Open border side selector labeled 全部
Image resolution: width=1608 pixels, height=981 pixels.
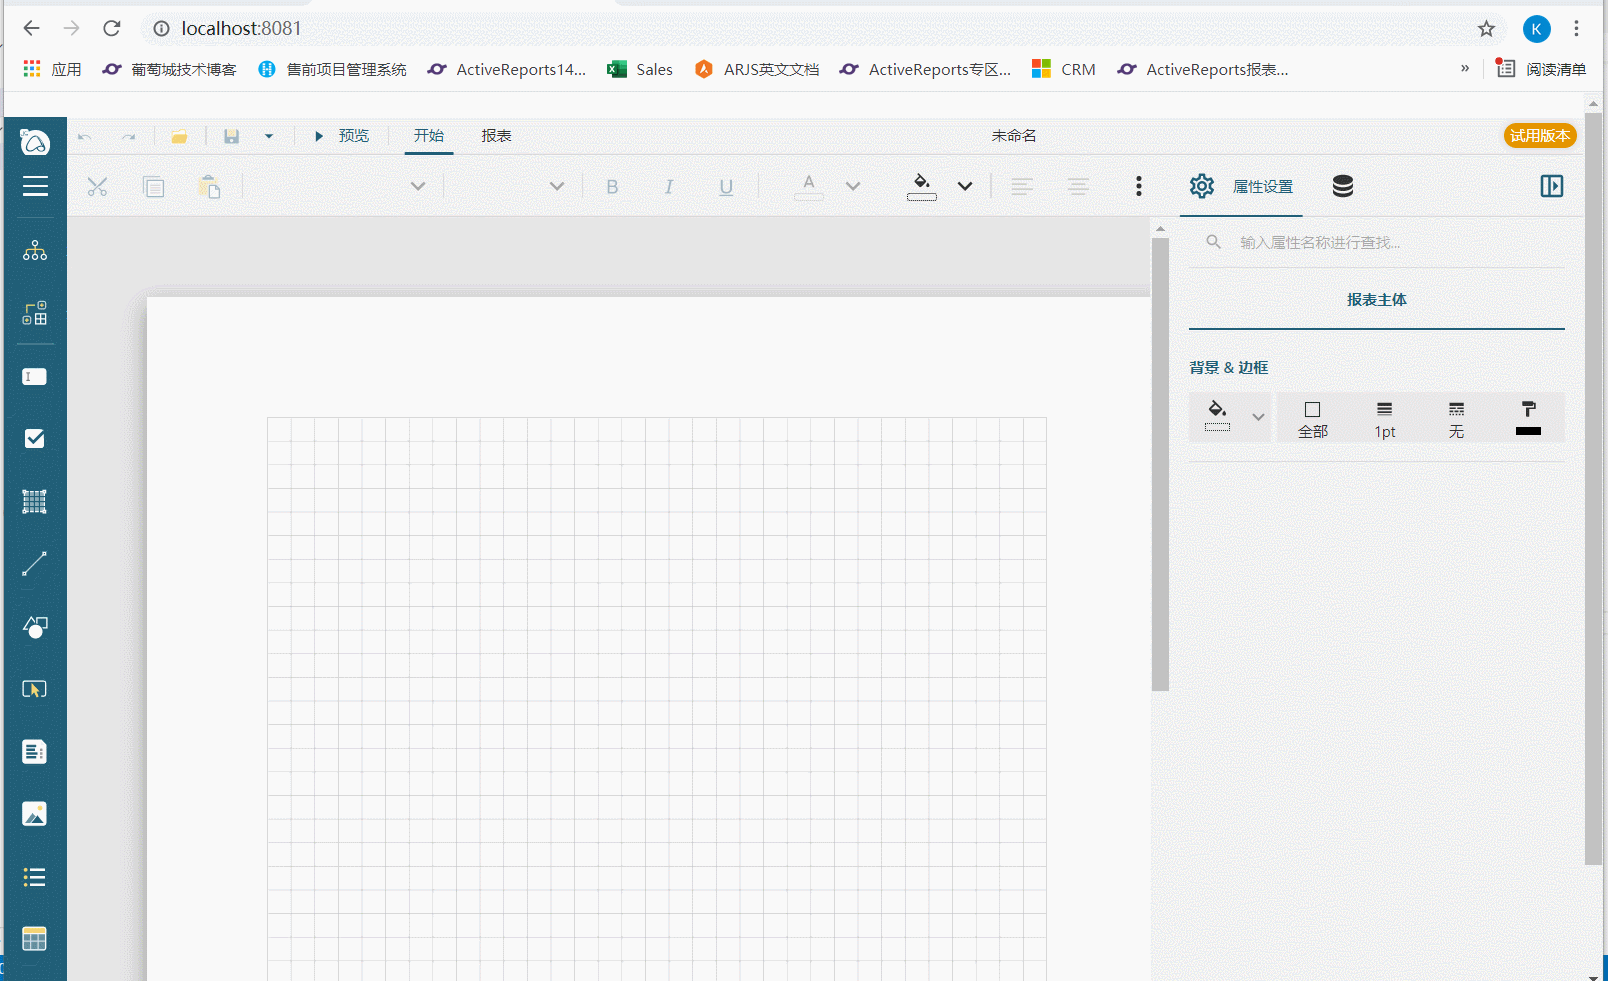tap(1313, 419)
